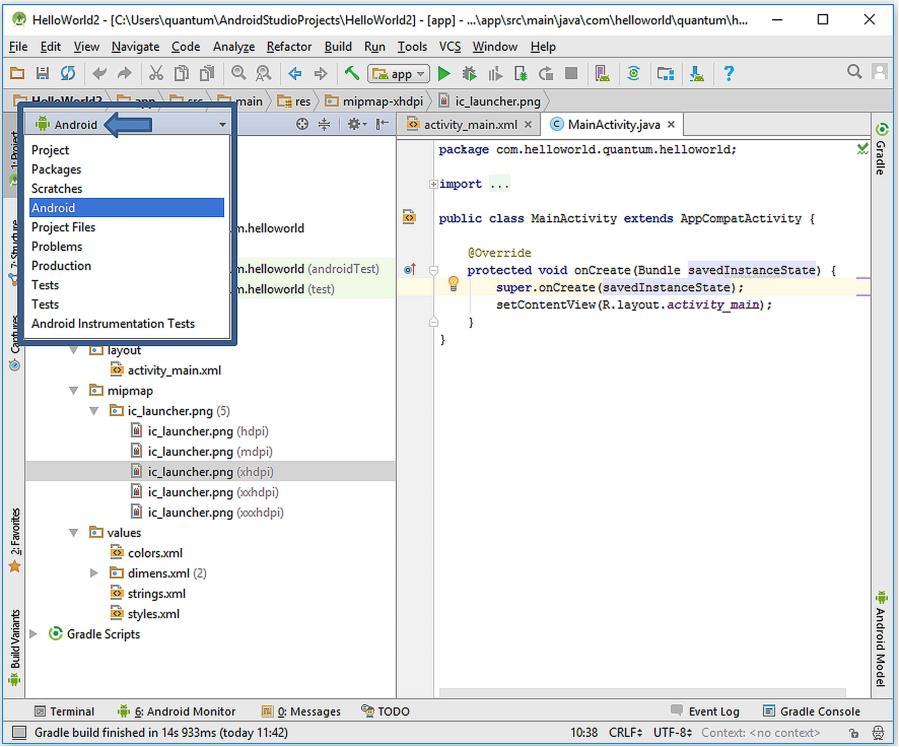The height and width of the screenshot is (747, 899).
Task: Click the Cut scissors icon
Action: point(156,73)
